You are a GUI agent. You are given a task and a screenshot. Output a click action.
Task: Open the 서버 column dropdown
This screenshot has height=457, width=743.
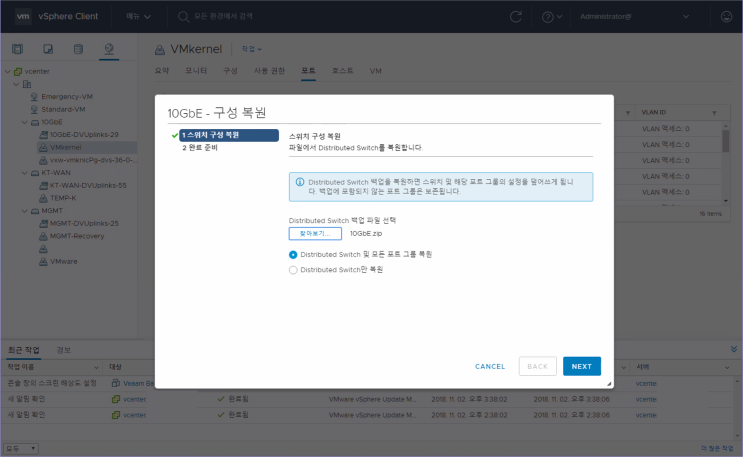[x=727, y=367]
